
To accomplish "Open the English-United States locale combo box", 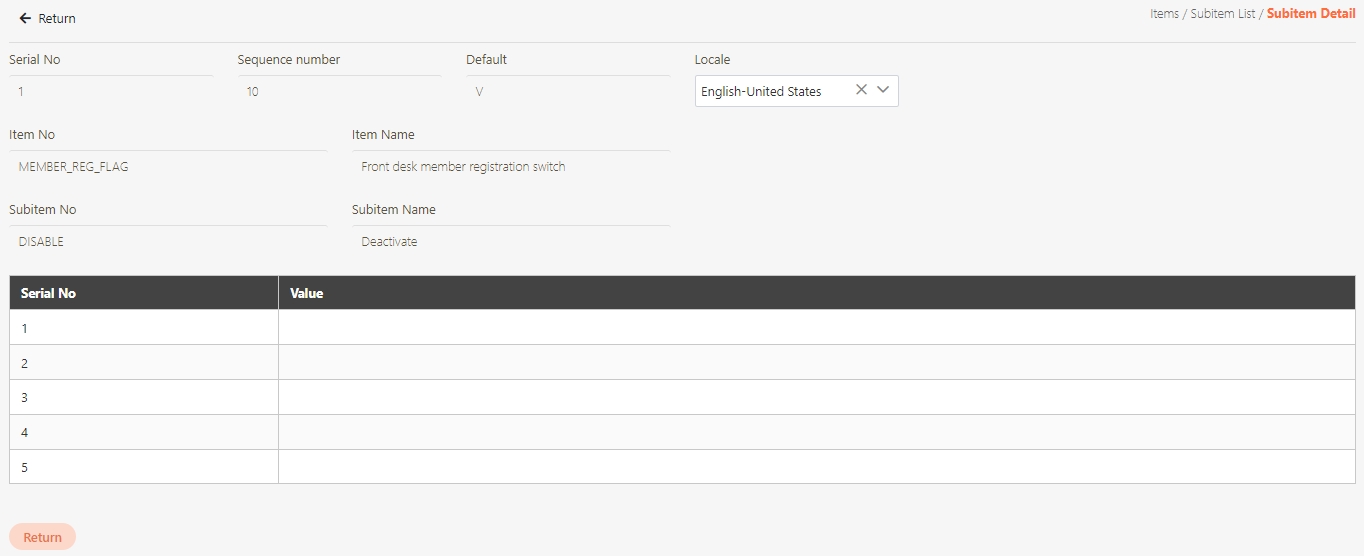I will (772, 91).
